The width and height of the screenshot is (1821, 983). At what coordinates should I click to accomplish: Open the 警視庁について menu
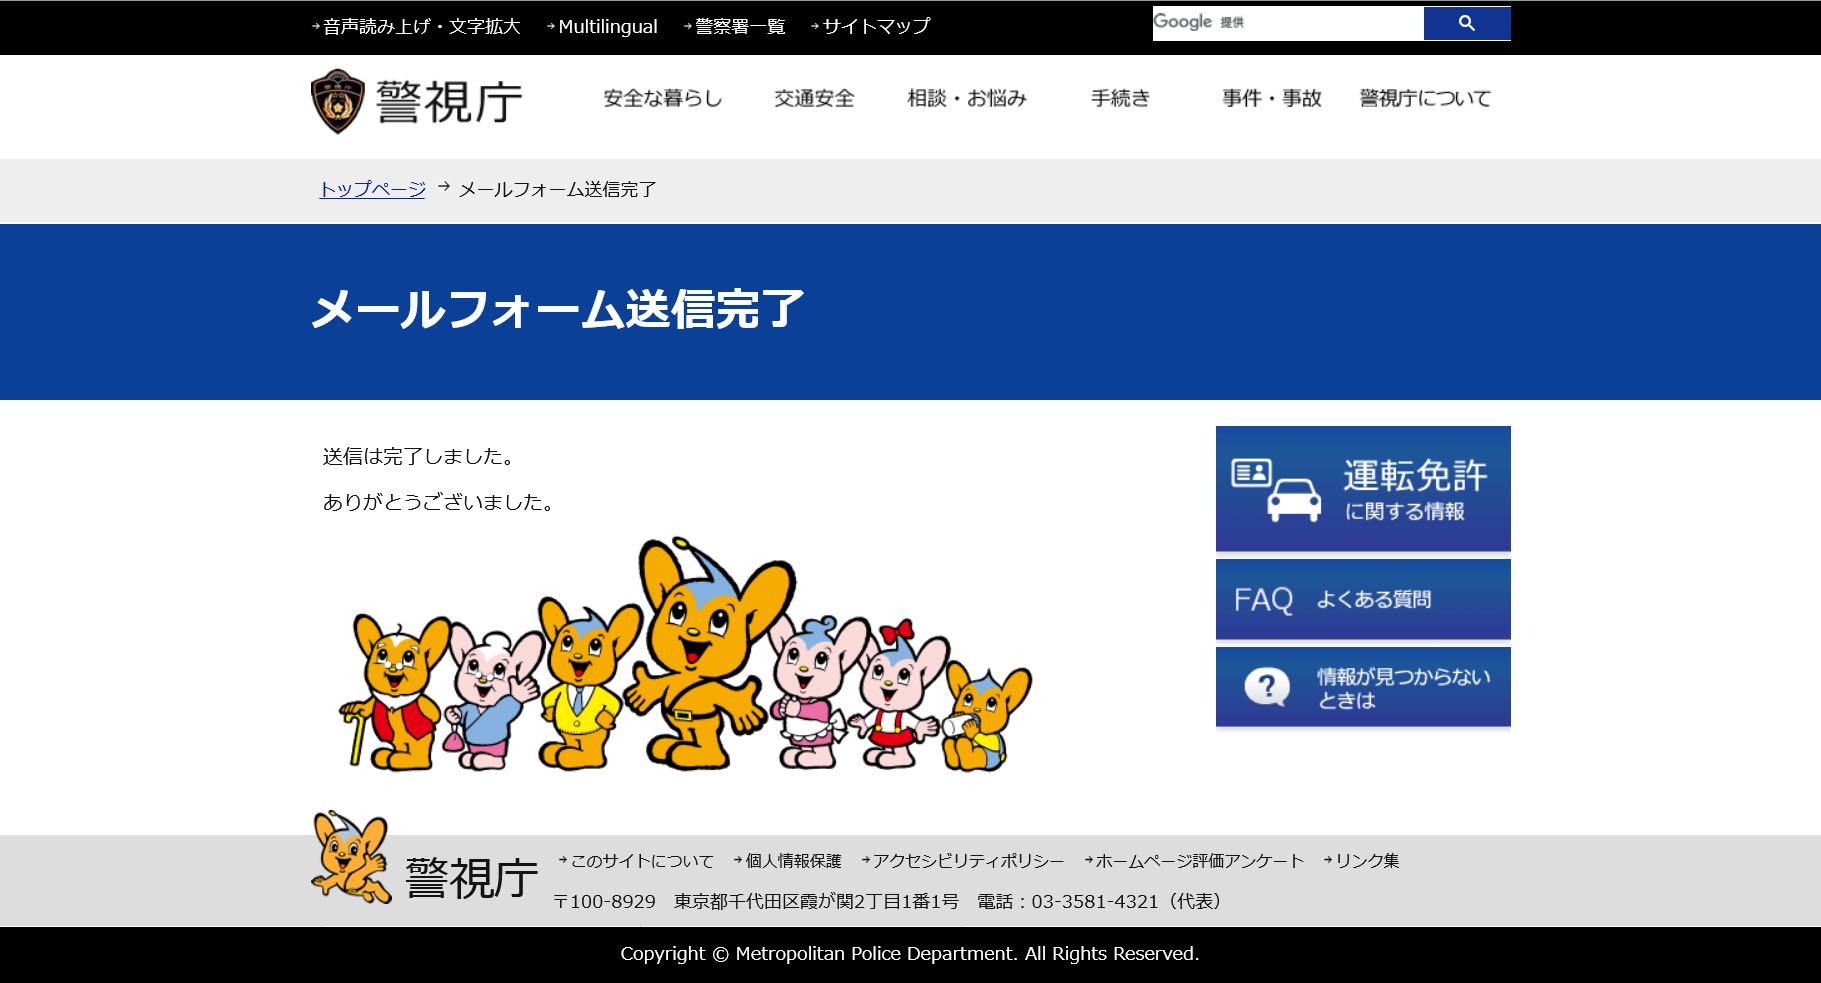click(x=1424, y=98)
